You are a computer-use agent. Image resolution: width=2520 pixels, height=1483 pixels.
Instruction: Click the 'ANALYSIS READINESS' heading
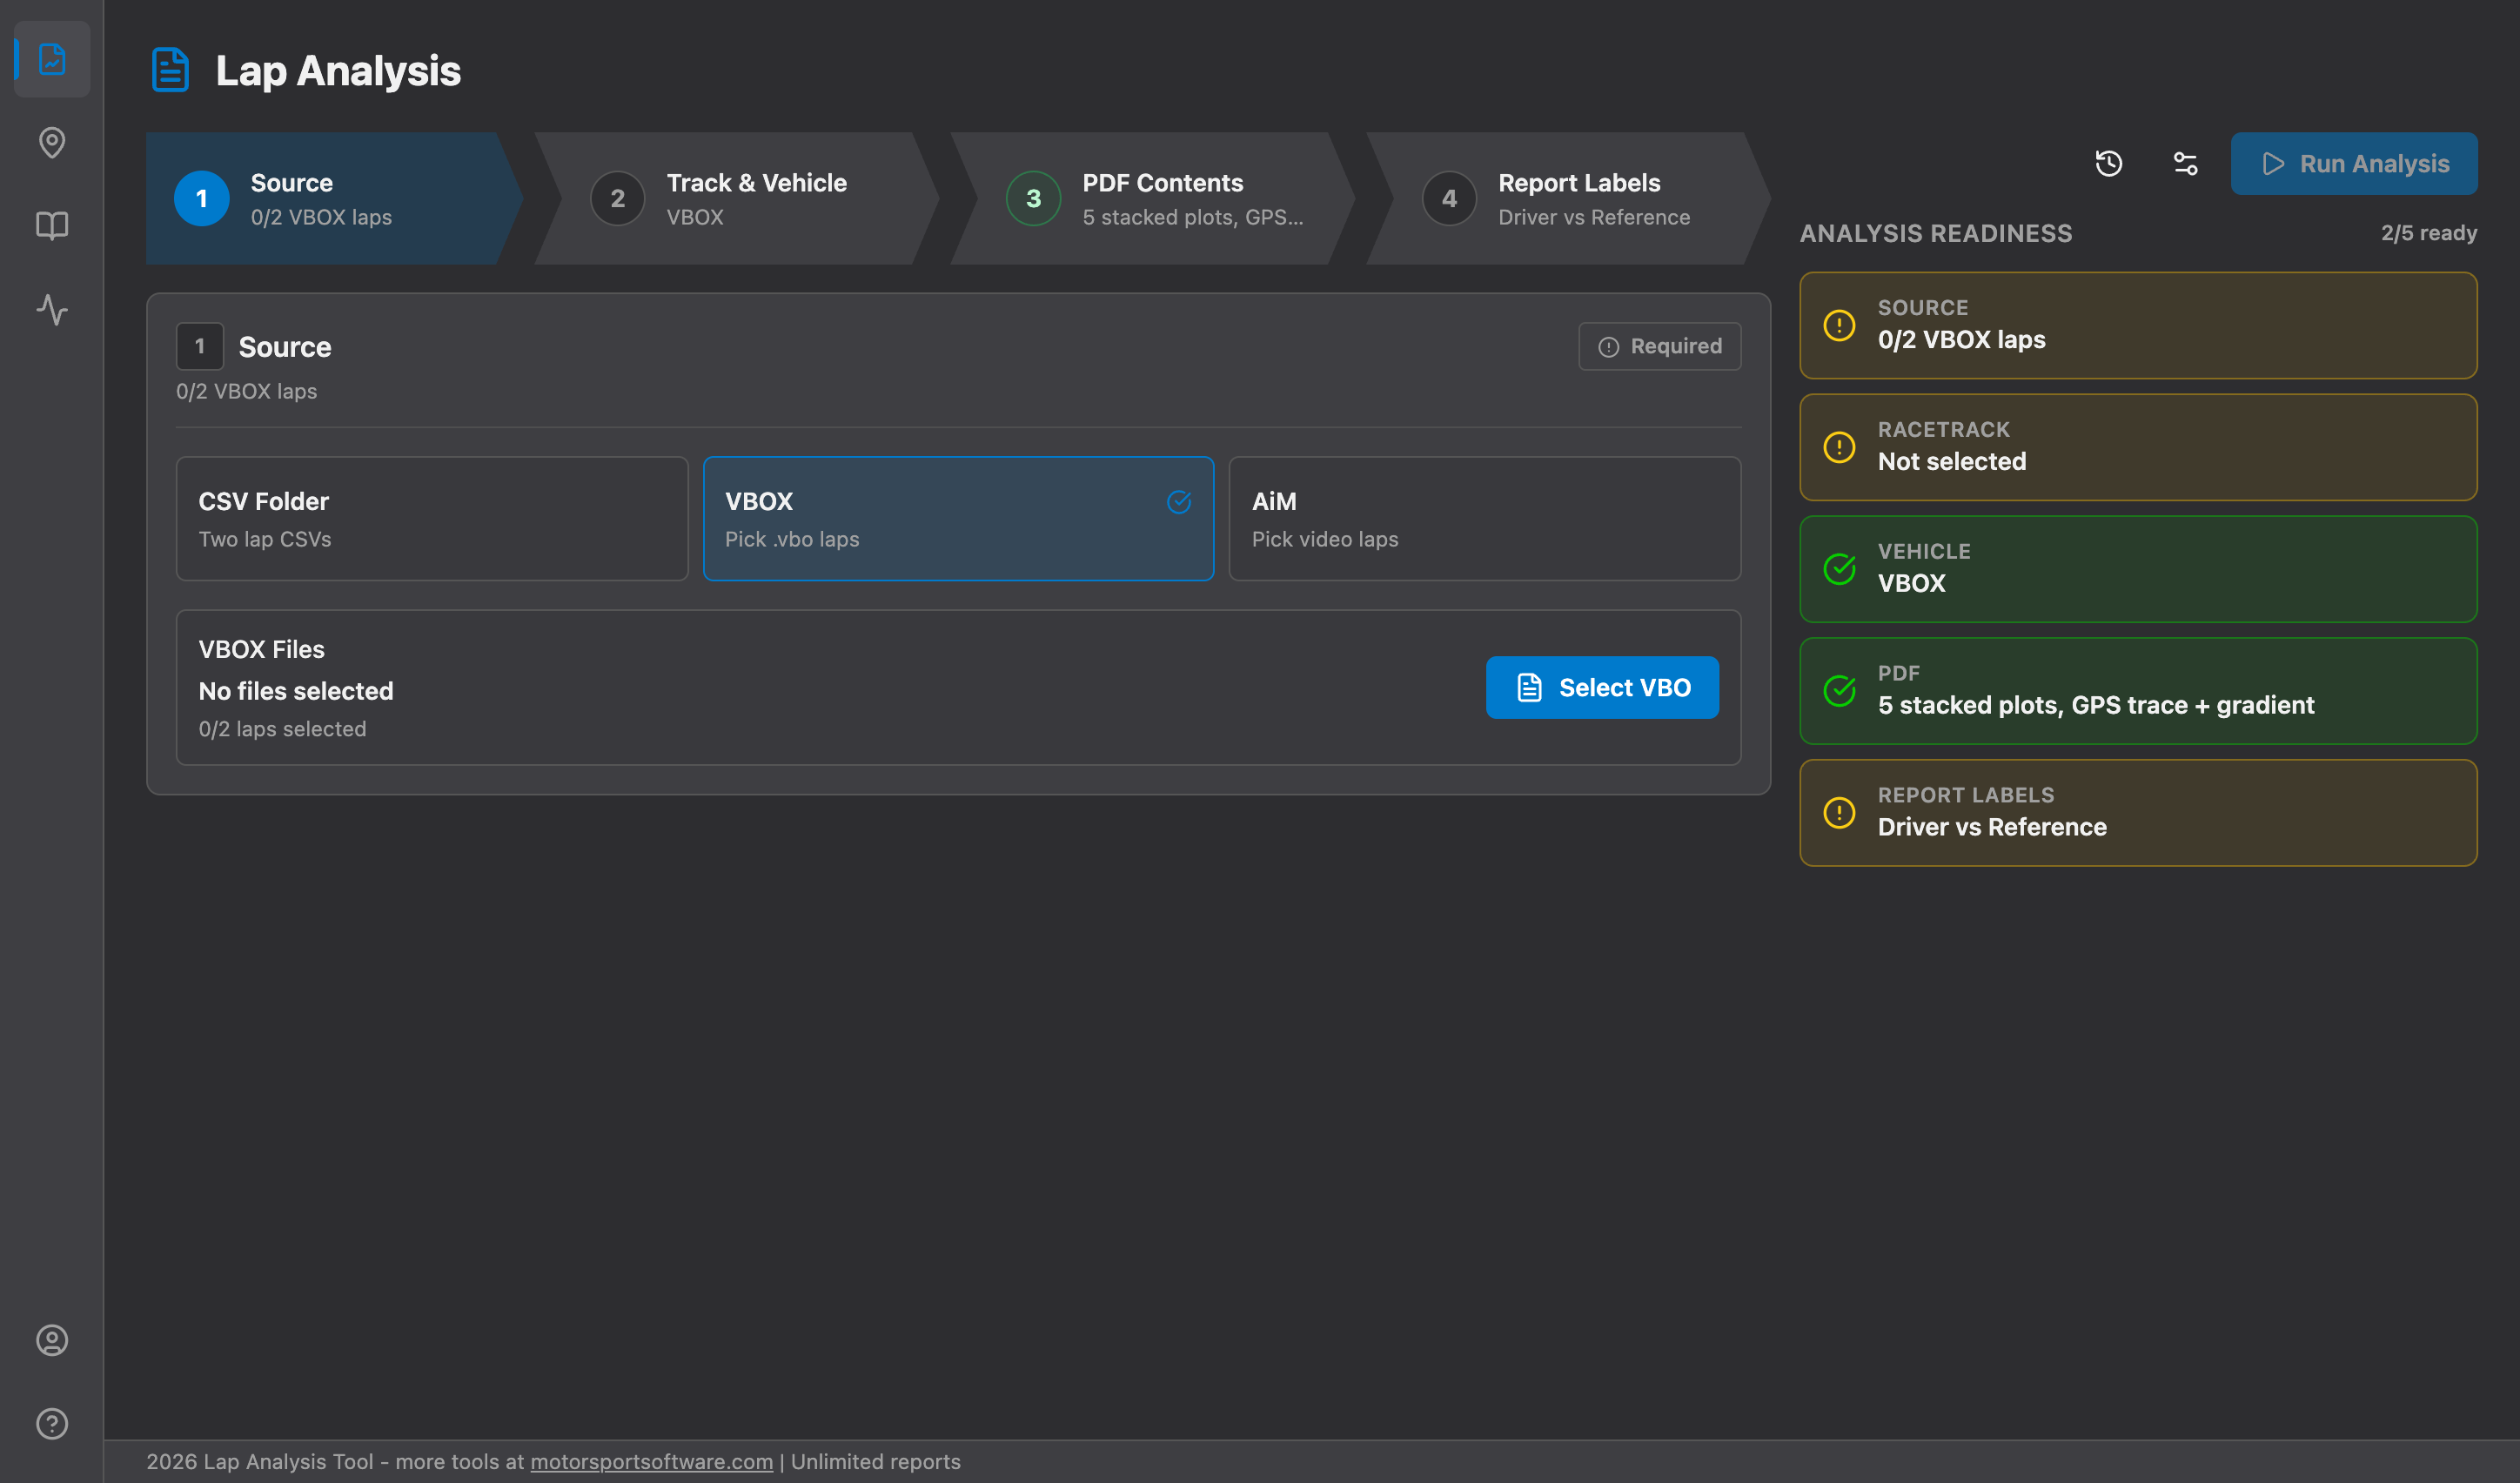tap(1936, 233)
